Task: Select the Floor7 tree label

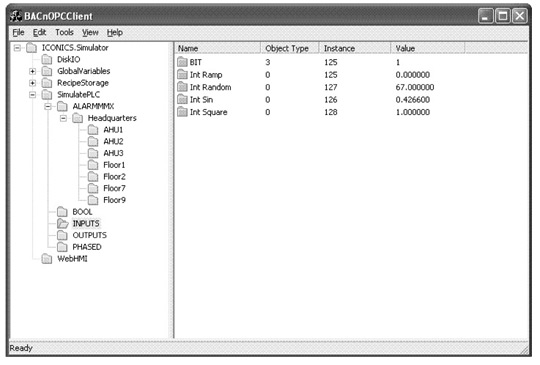Action: pos(114,188)
